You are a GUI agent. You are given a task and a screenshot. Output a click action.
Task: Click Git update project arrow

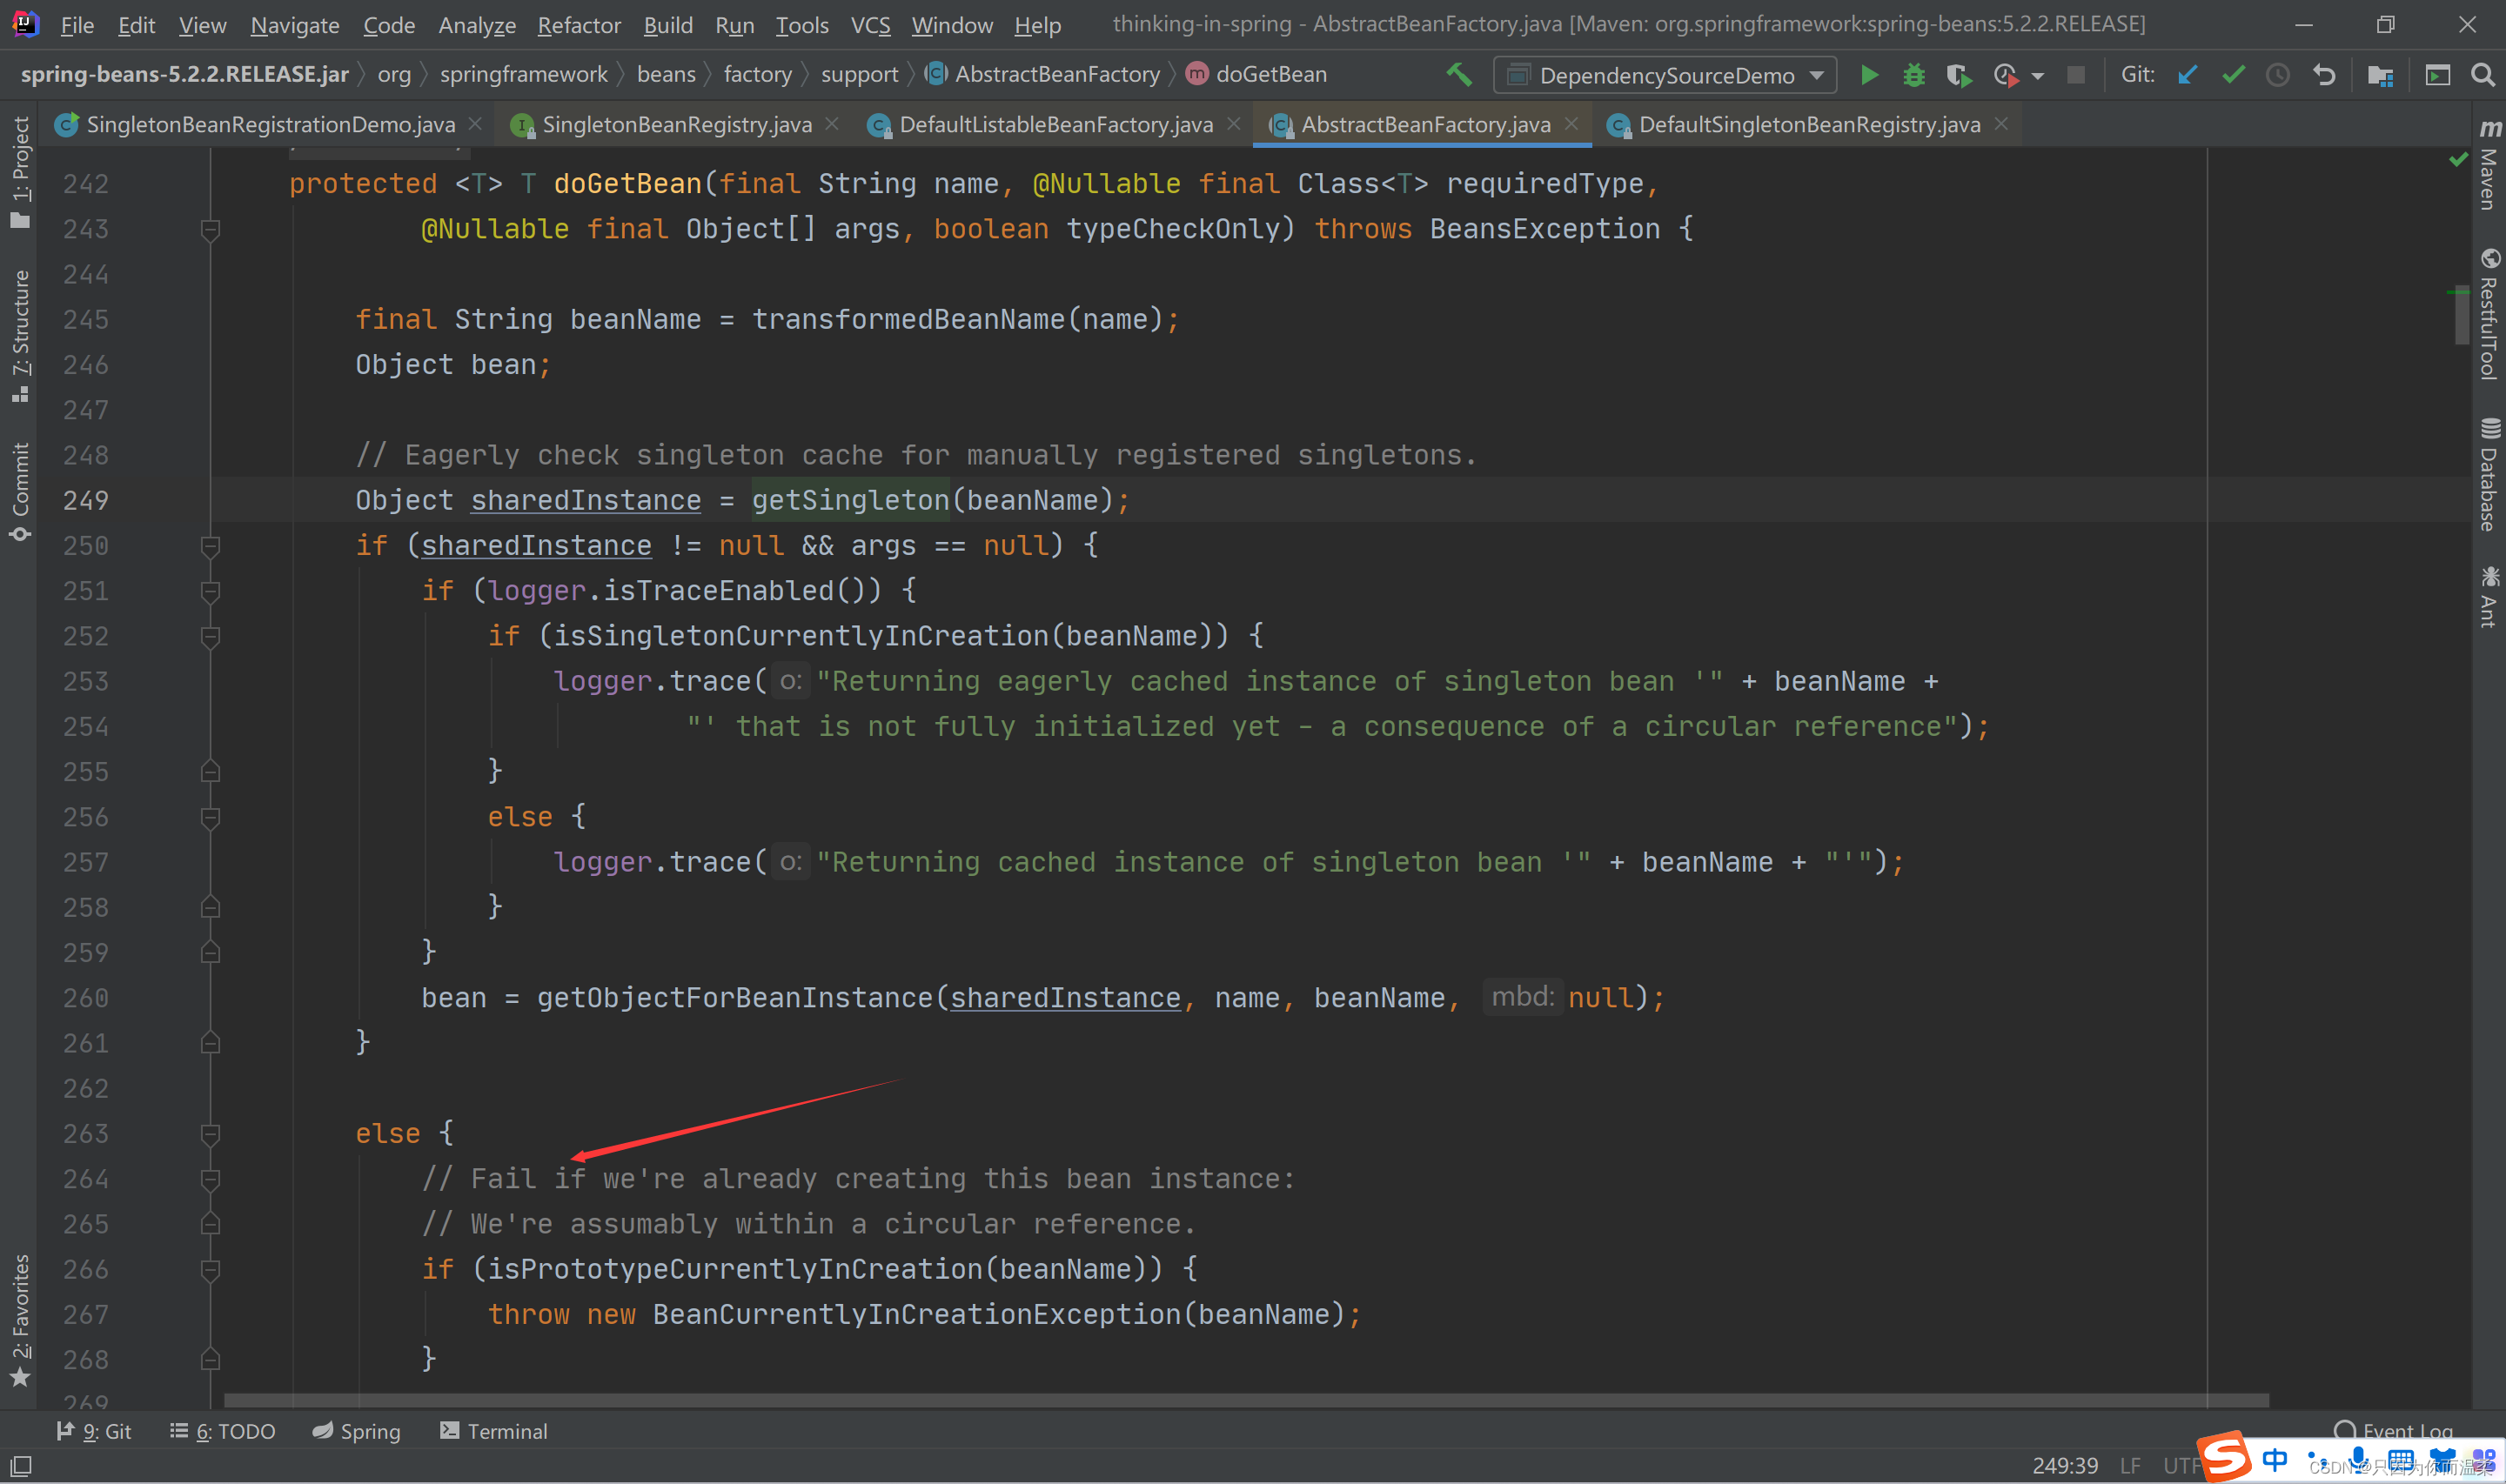click(x=2187, y=75)
